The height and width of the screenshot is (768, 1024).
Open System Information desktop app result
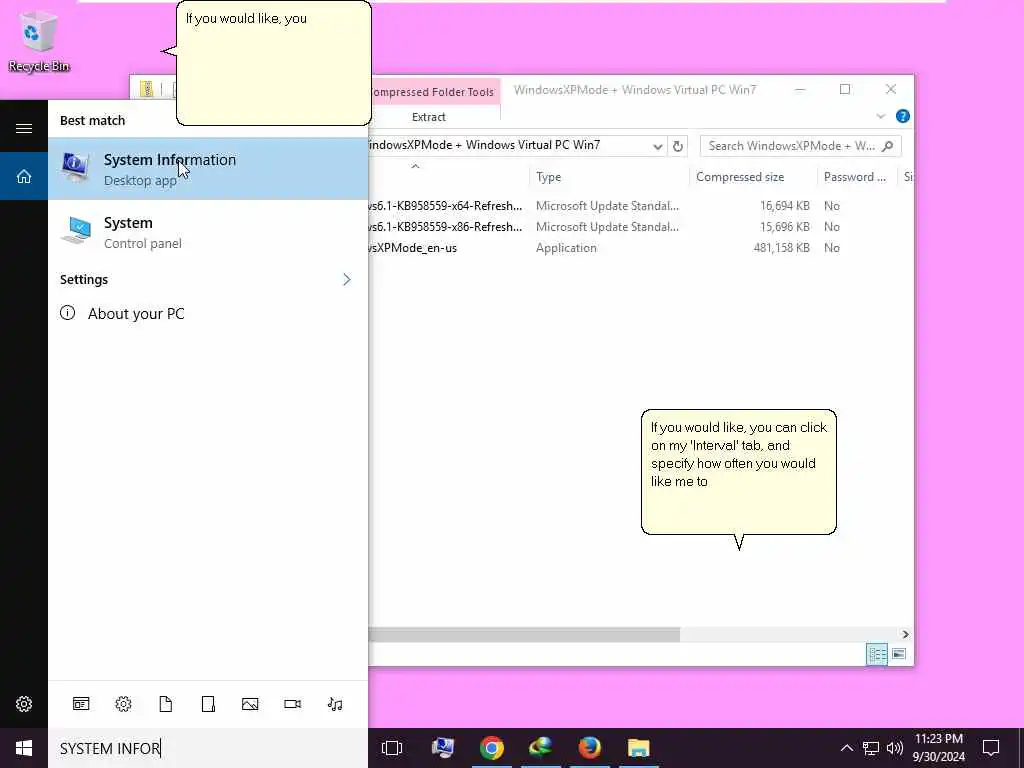click(208, 168)
